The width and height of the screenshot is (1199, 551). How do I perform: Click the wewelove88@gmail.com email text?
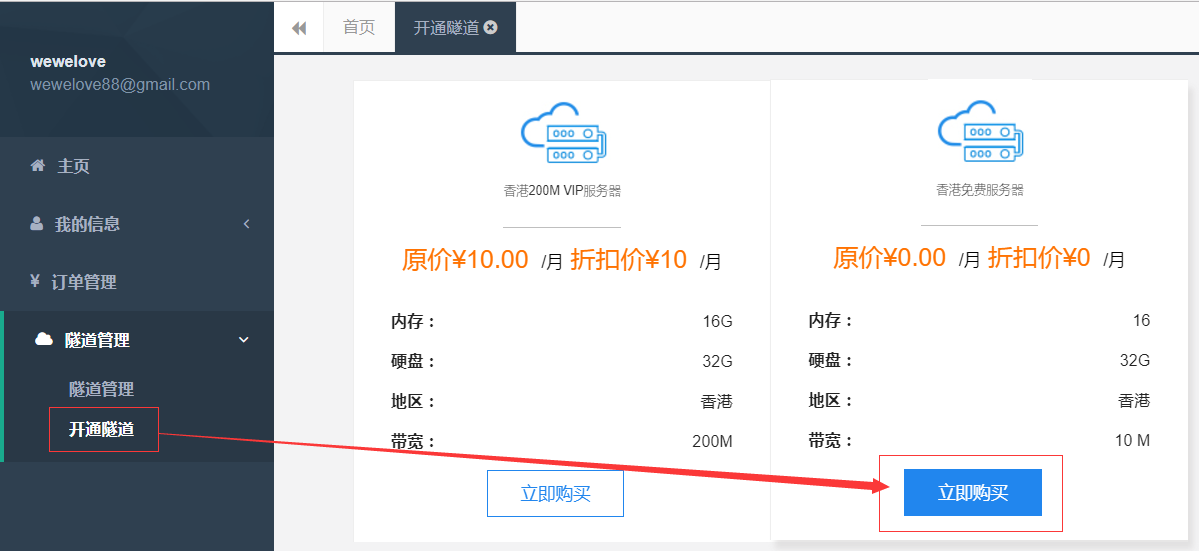pyautogui.click(x=120, y=85)
